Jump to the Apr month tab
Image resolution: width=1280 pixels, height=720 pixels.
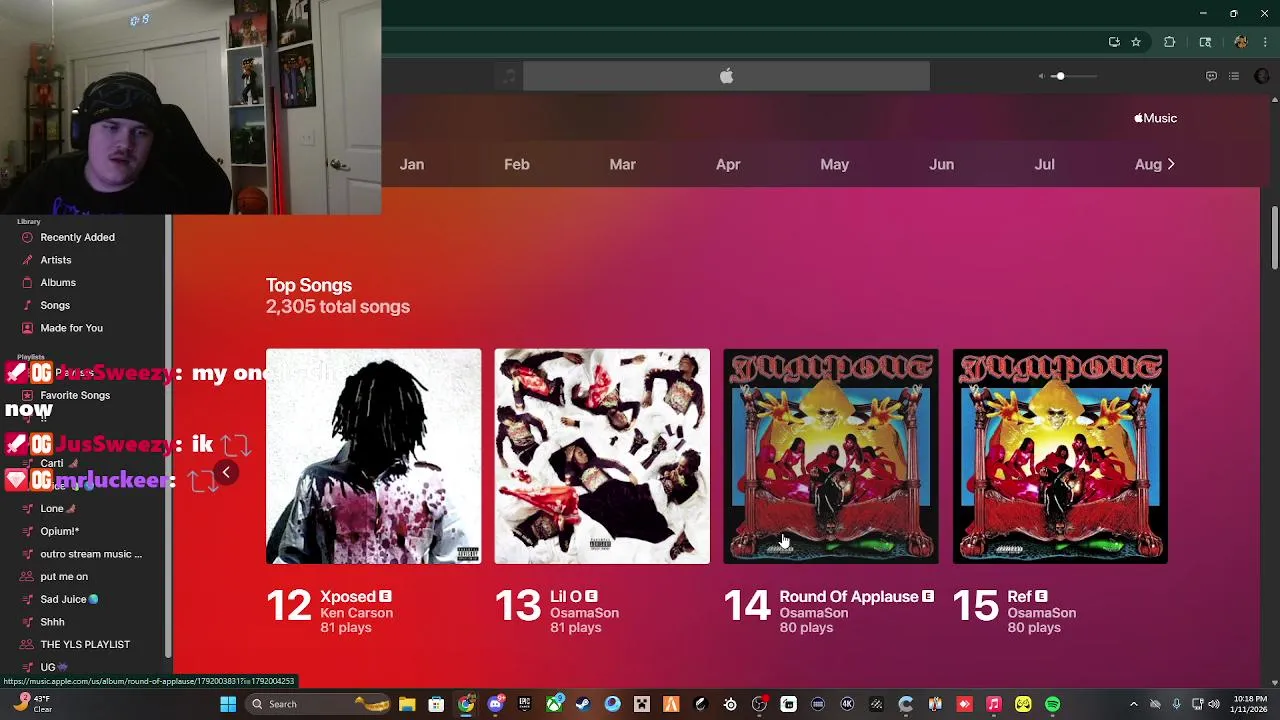tap(728, 164)
